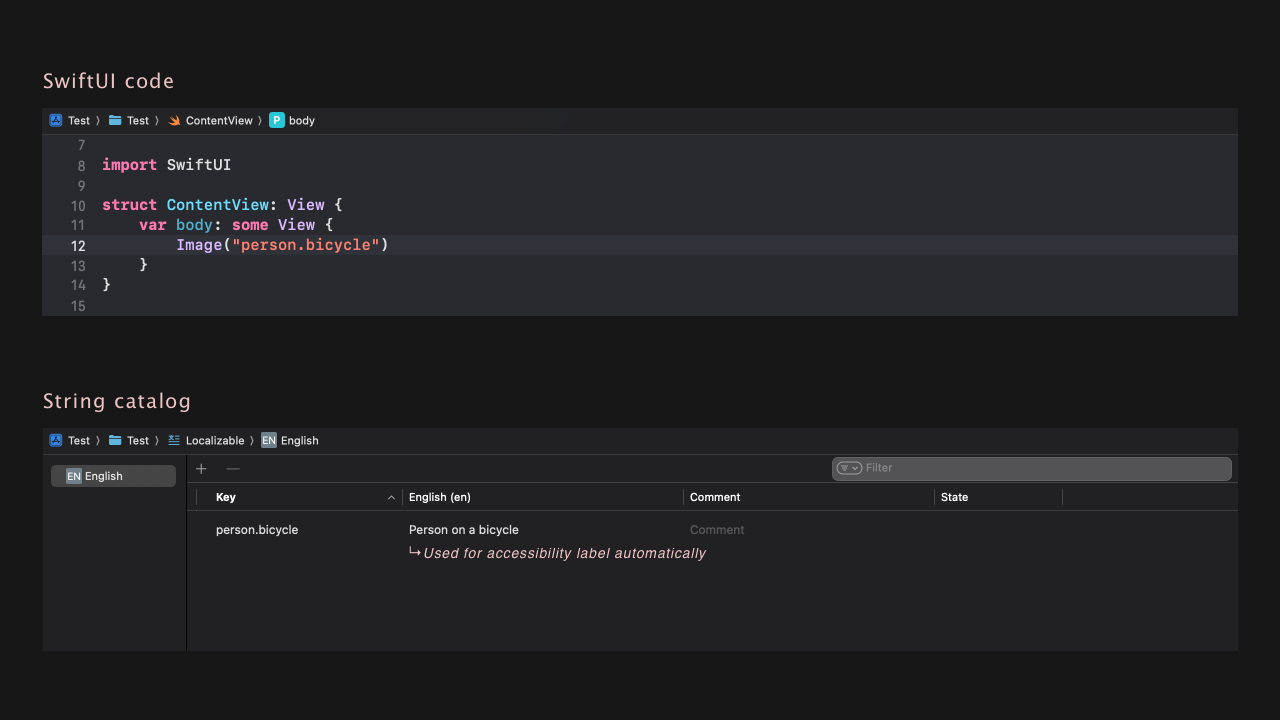Screen dimensions: 1280x720
Task: Open Localizable in the breadcrumb path
Action: [215, 441]
